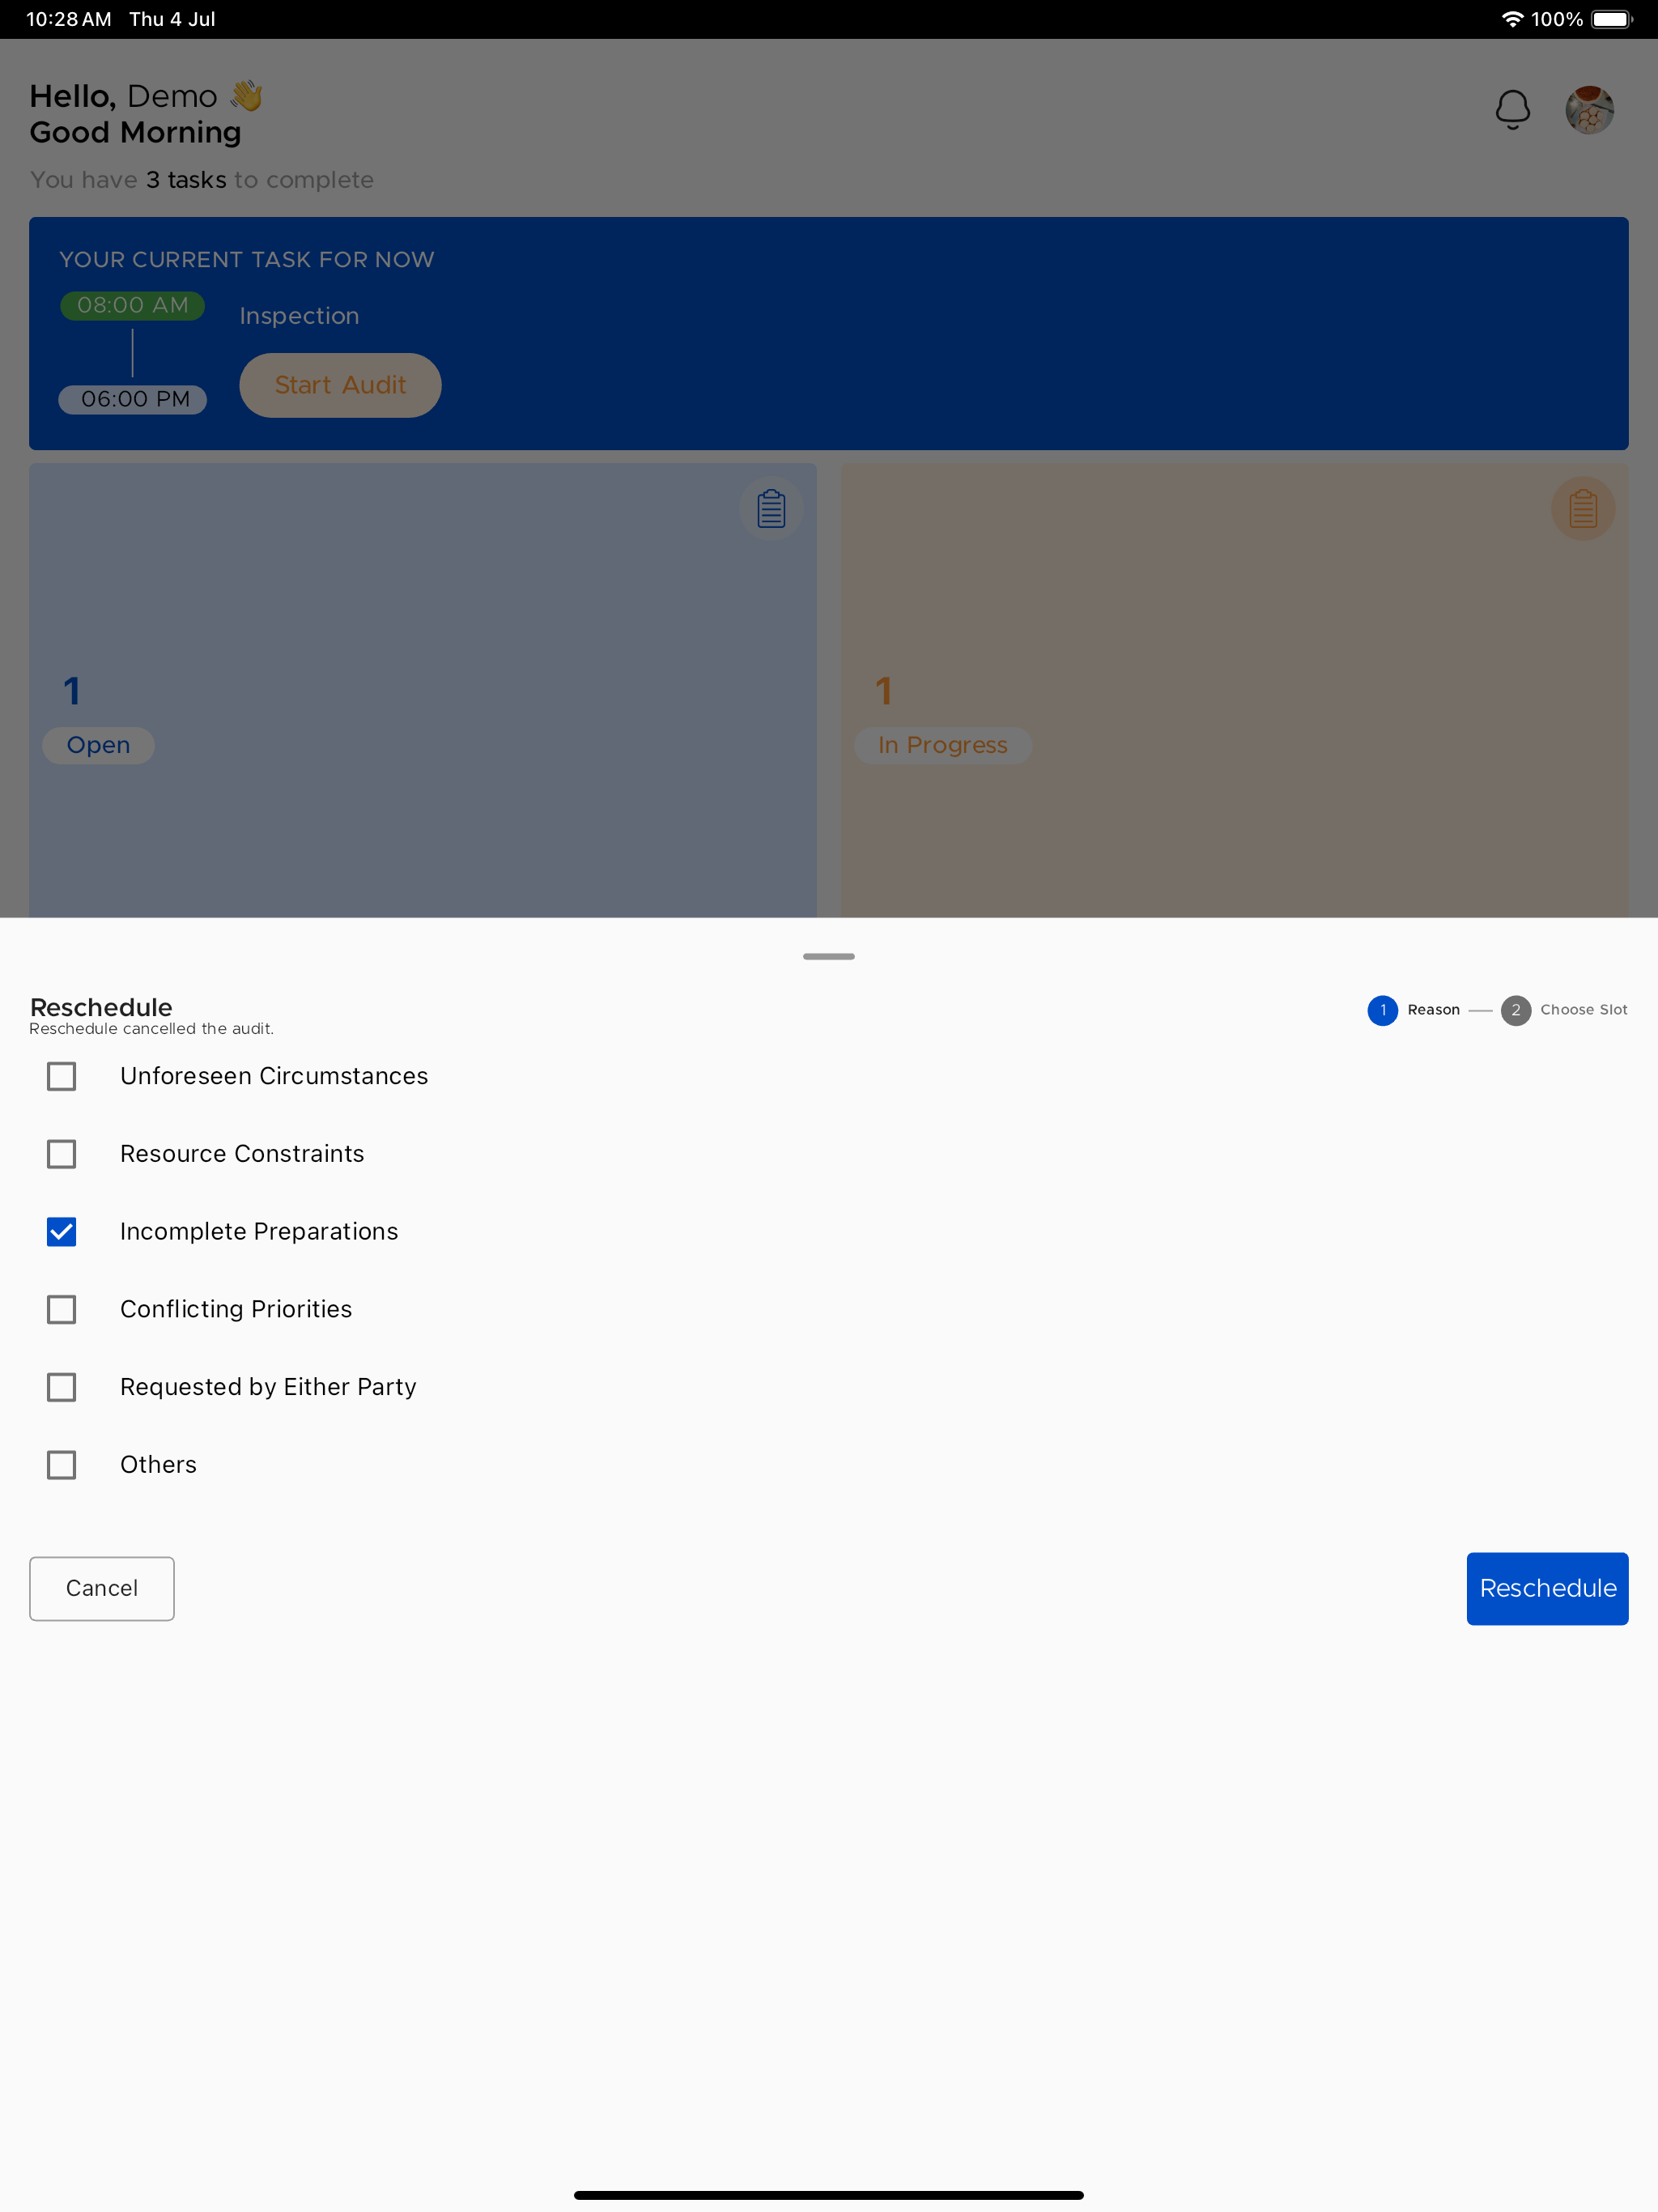Check the Requested by Either Party checkbox
Viewport: 1658px width, 2212px height.
[x=62, y=1387]
